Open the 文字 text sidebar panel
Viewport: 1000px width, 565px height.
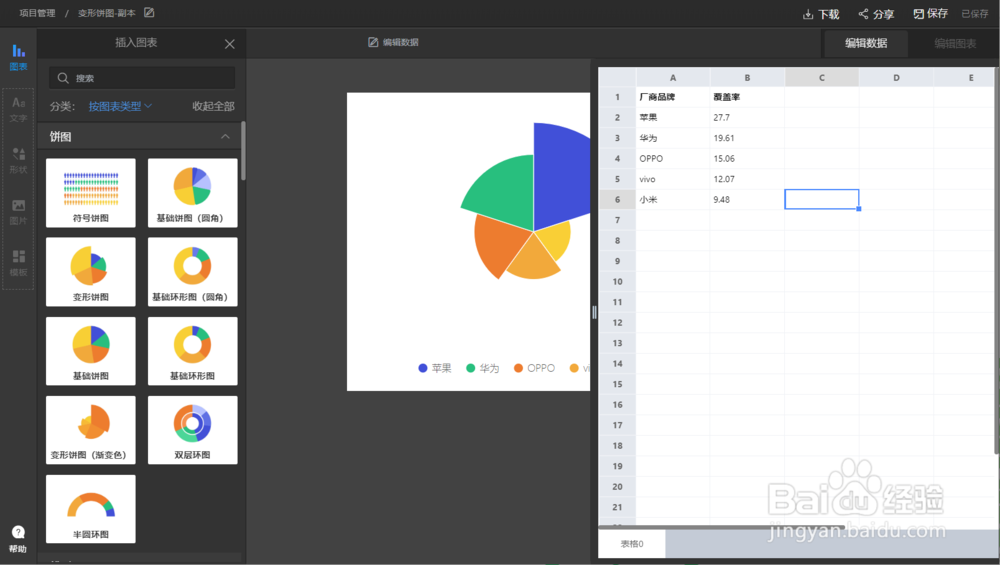pyautogui.click(x=18, y=109)
